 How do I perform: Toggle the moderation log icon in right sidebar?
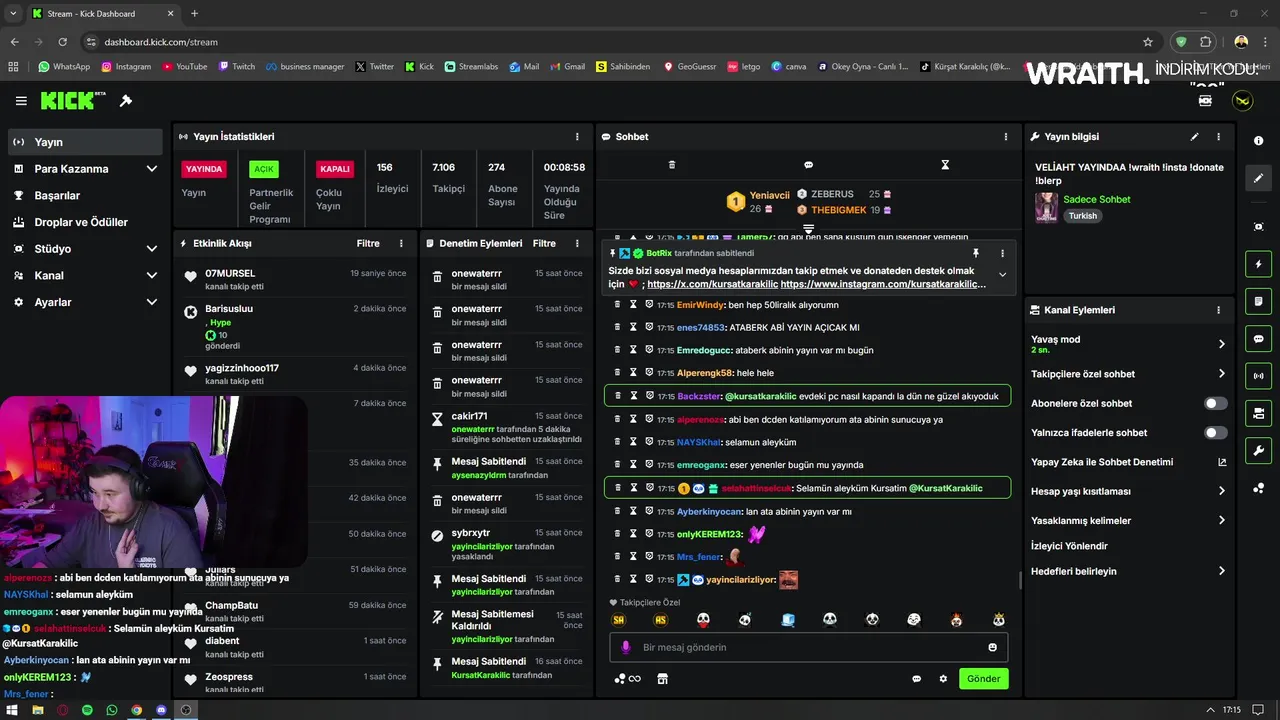click(x=1258, y=301)
